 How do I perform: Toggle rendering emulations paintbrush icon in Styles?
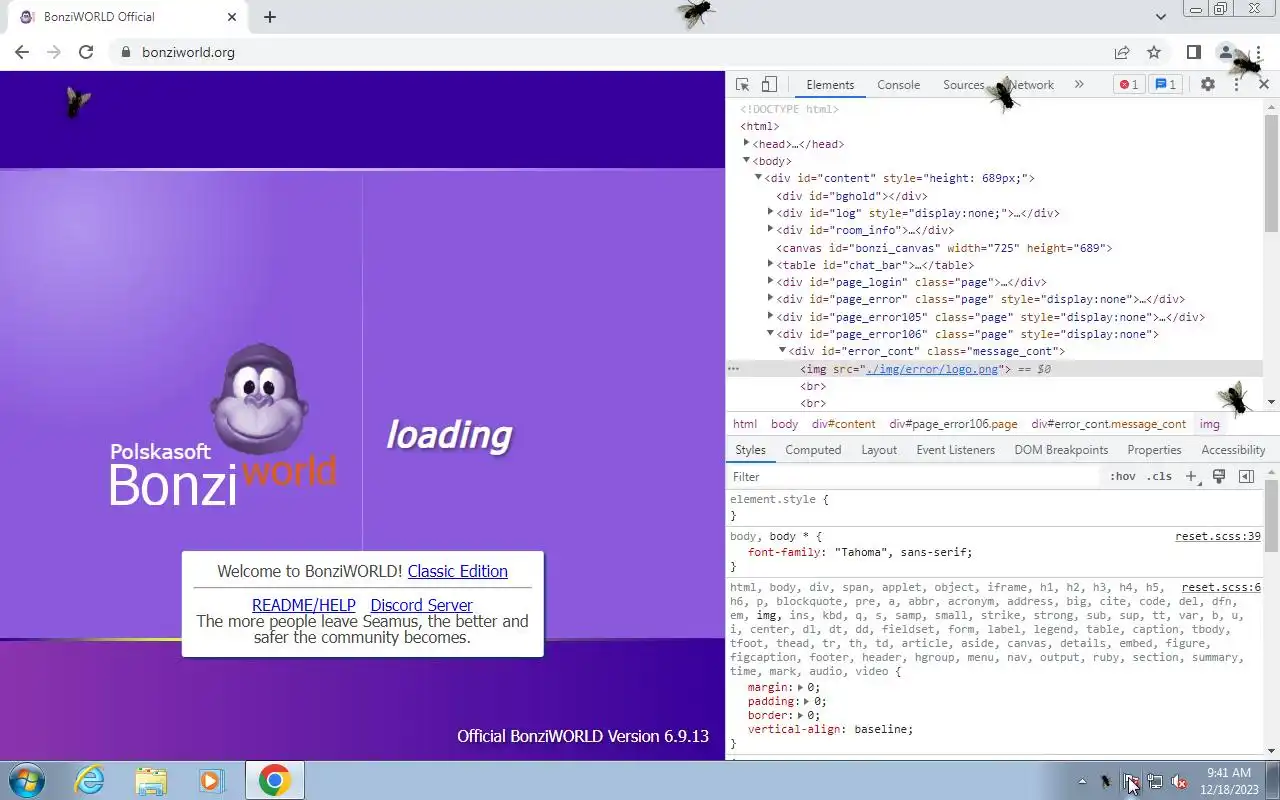click(1219, 477)
